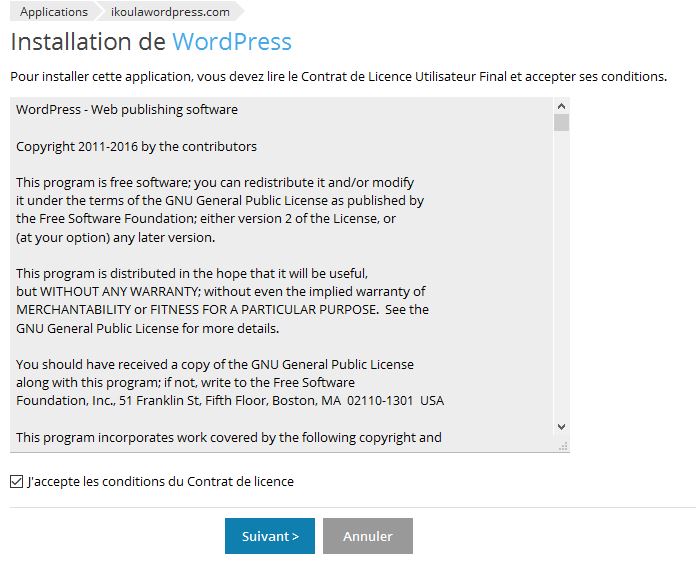
Task: Click the "This program is free software" line
Action: (x=214, y=182)
